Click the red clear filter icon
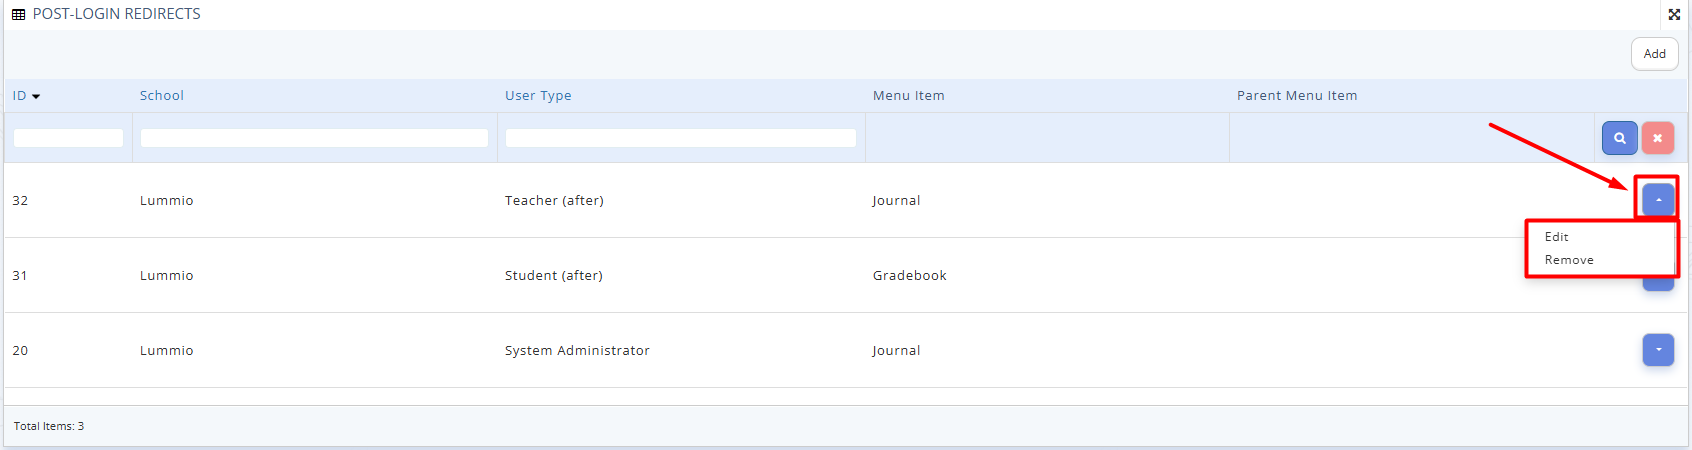The image size is (1692, 450). [1657, 138]
